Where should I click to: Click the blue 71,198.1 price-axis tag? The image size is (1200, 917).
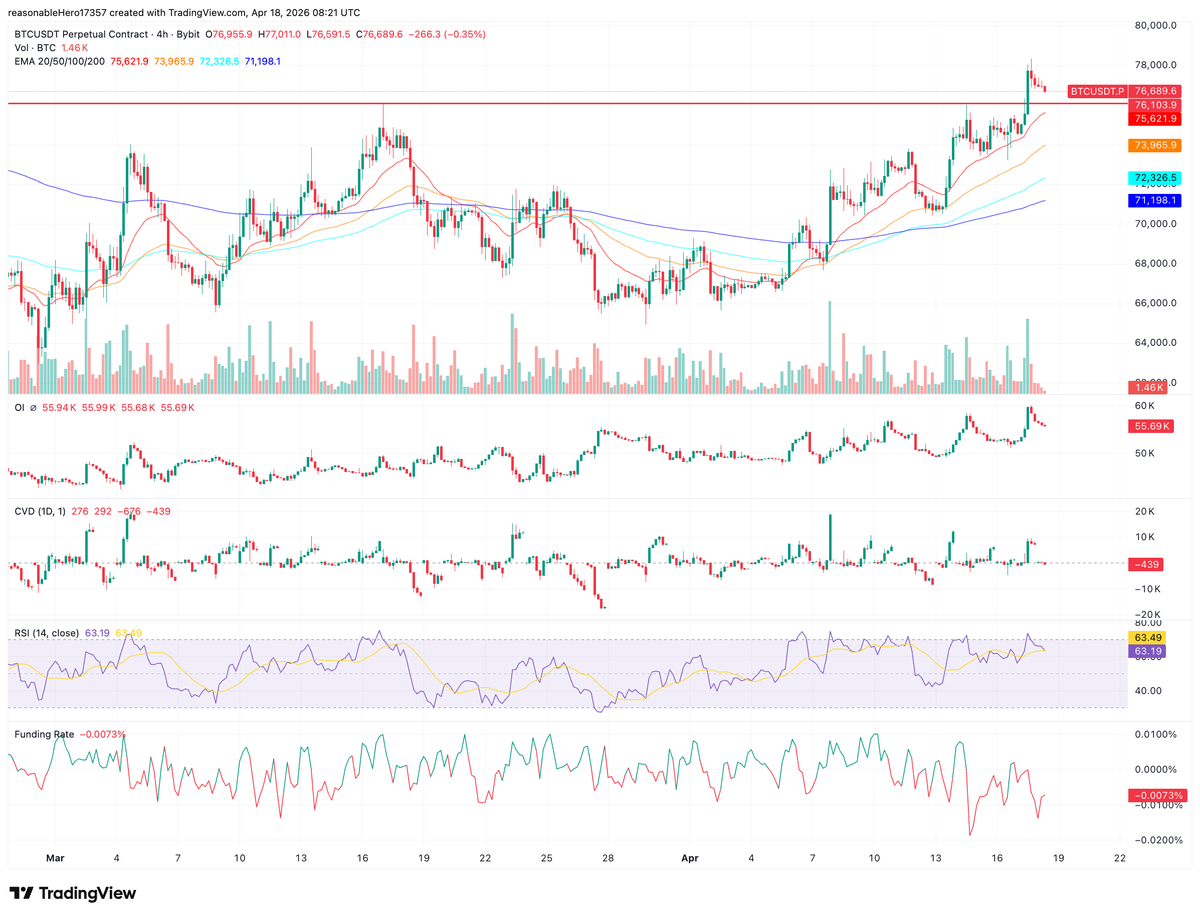point(1154,201)
